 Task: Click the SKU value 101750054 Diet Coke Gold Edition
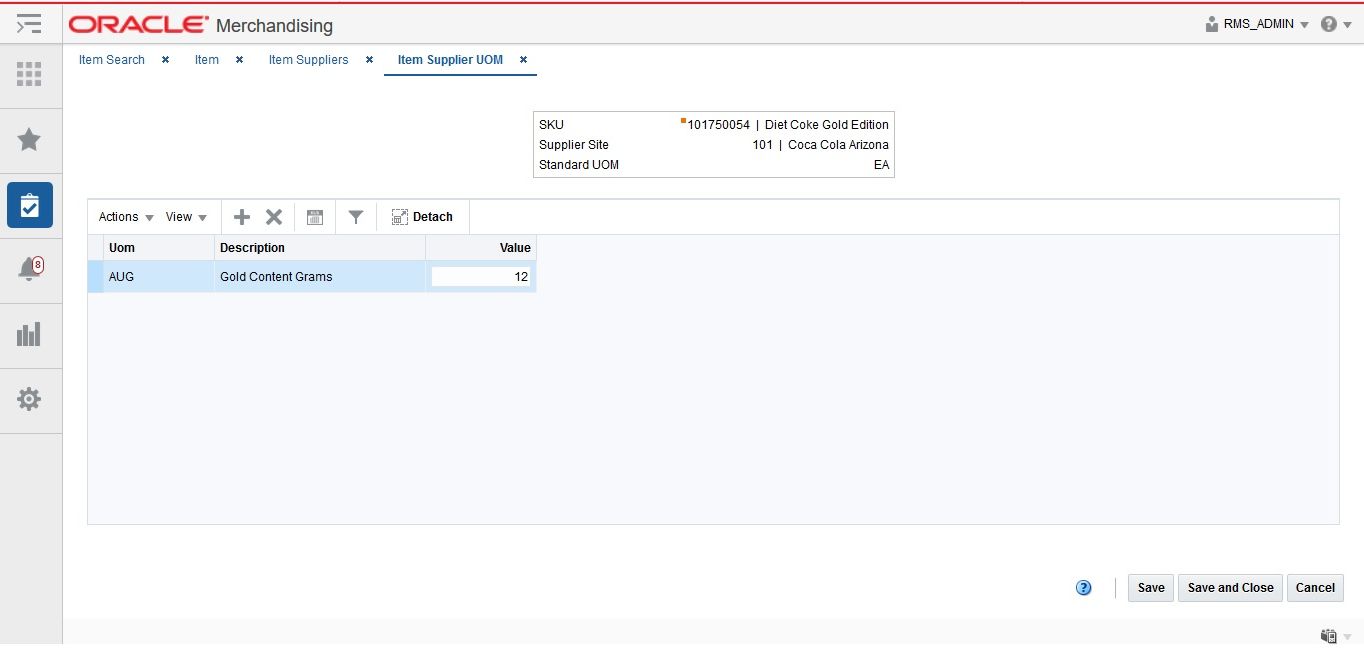tap(788, 125)
